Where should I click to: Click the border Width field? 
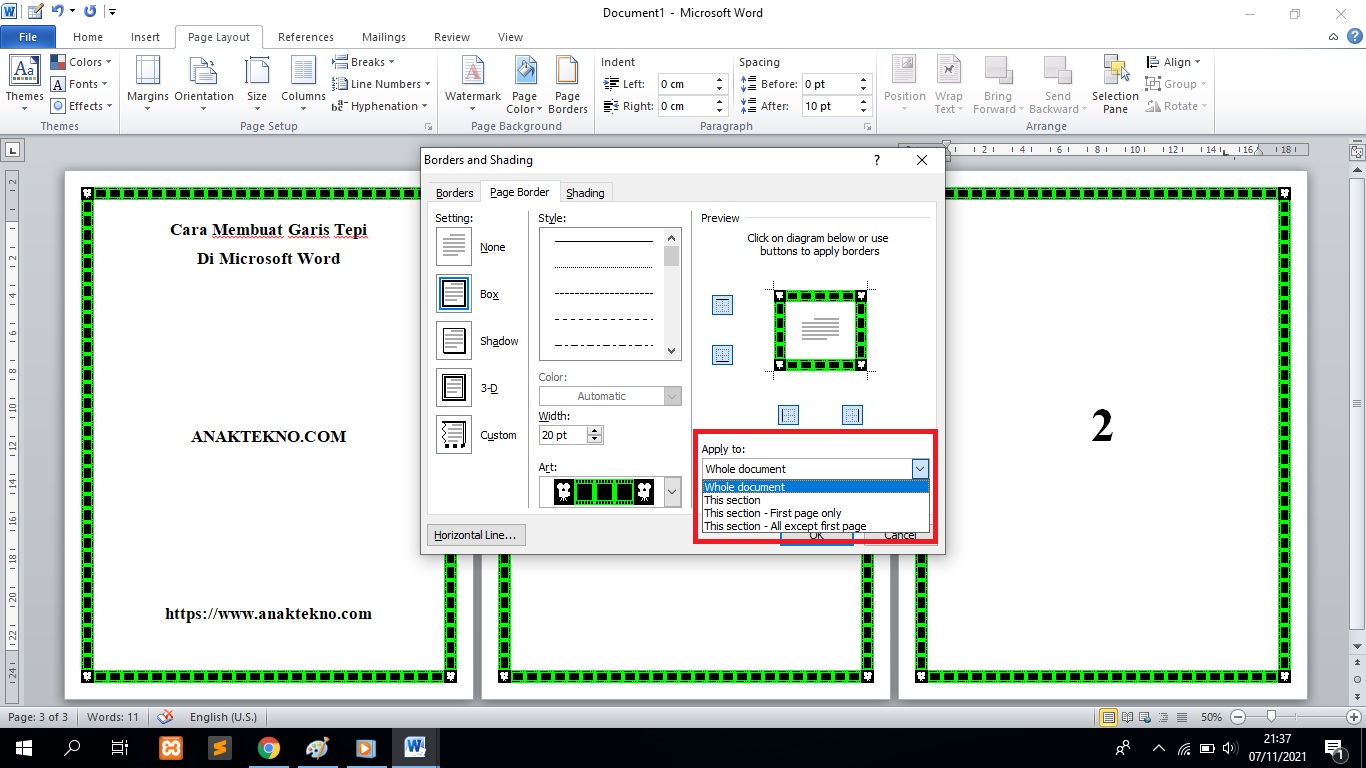(x=563, y=435)
